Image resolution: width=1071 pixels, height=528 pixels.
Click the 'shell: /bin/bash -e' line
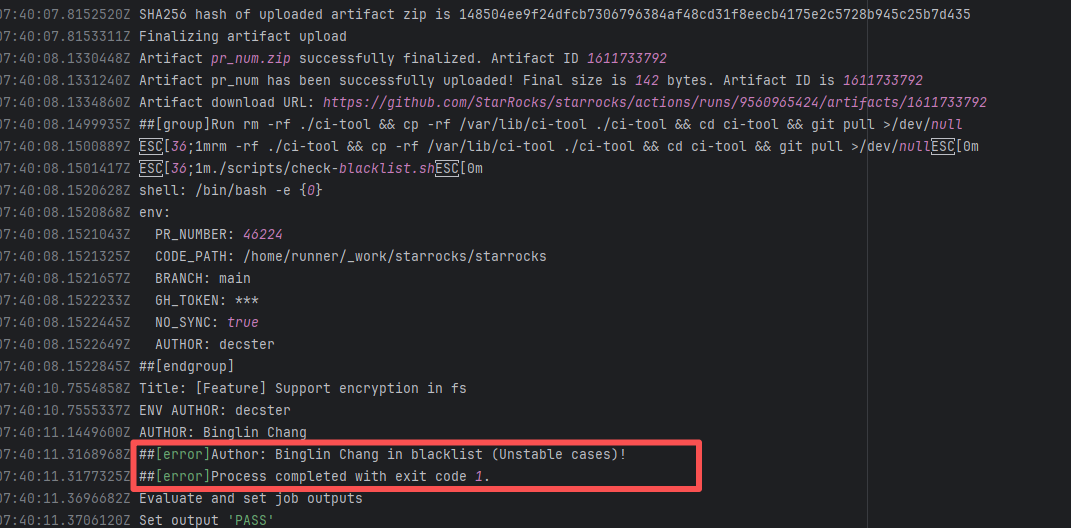[230, 190]
